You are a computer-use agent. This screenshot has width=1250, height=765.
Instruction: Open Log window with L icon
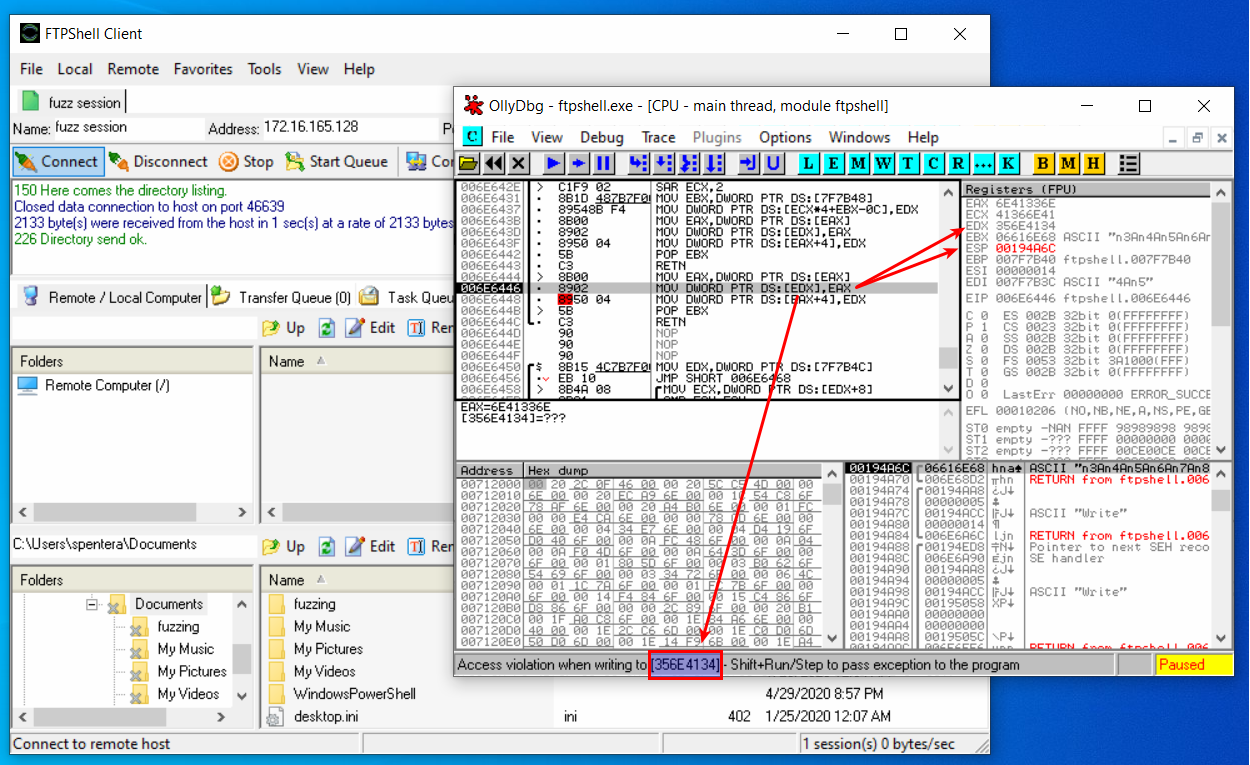coord(809,163)
